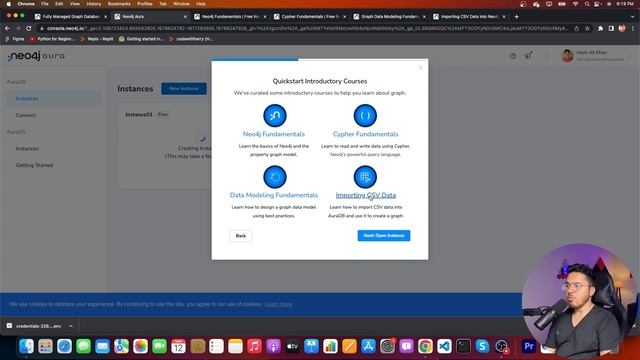This screenshot has width=640, height=360.
Task: Open the Neo4j Fundamentals course link
Action: pyautogui.click(x=274, y=134)
